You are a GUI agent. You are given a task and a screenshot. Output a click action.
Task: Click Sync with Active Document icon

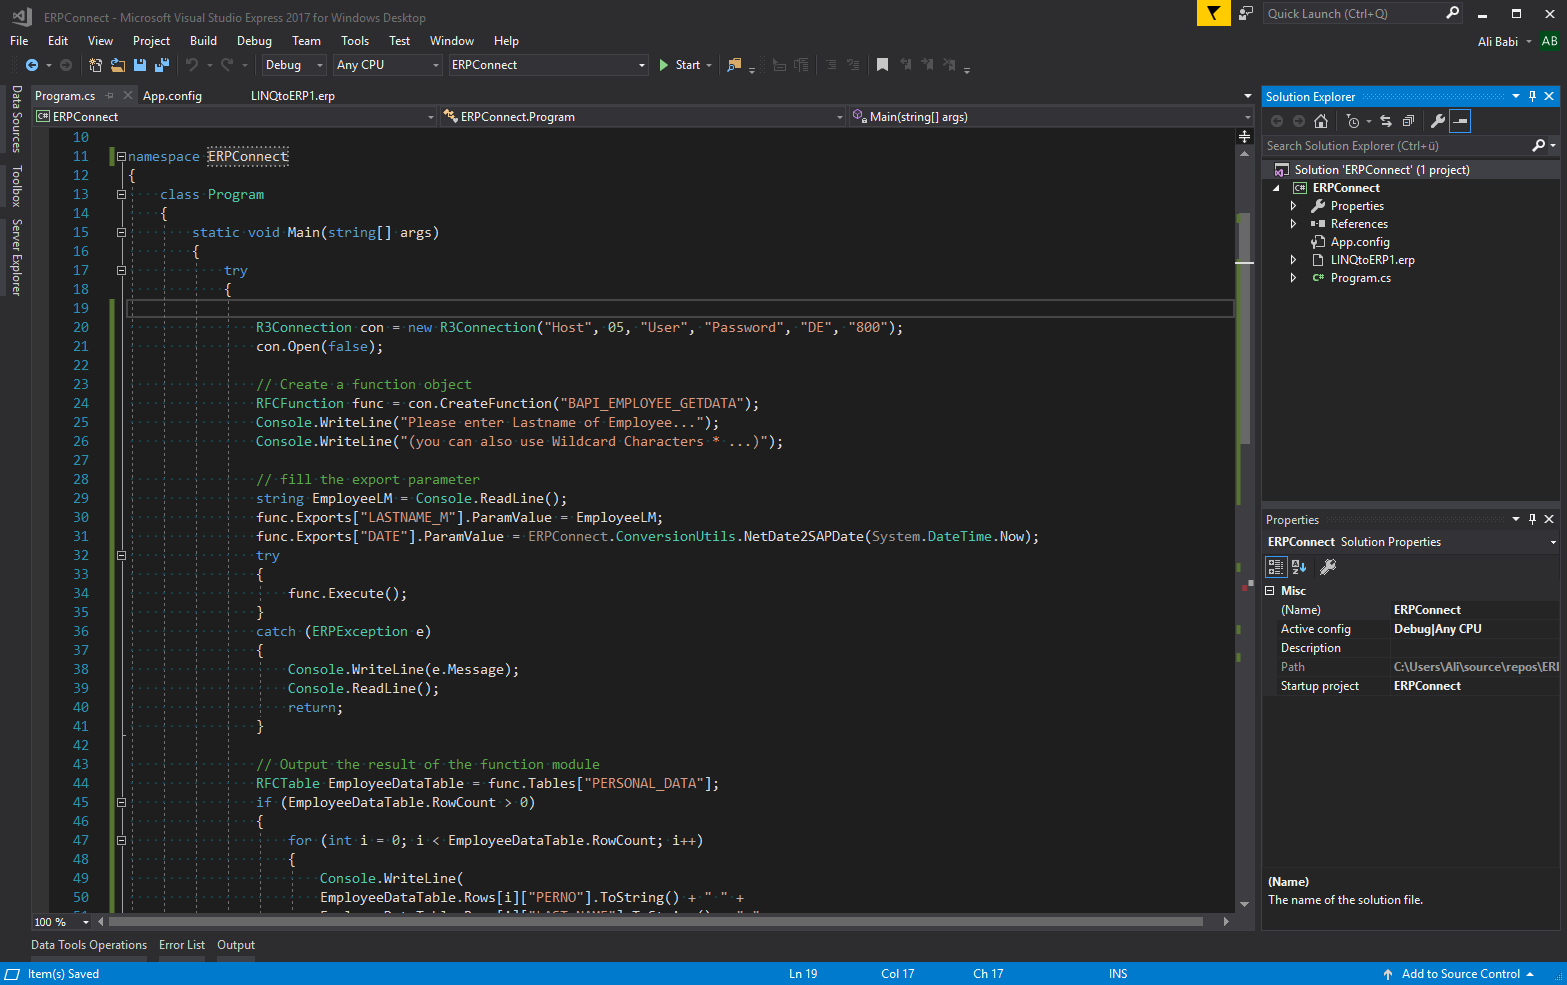click(x=1386, y=121)
